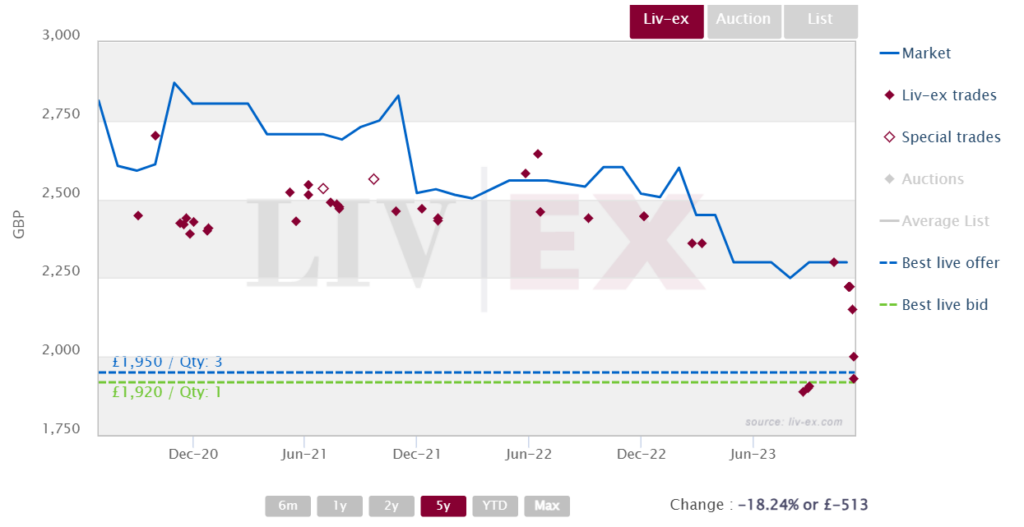Select the Max time range
This screenshot has height=527, width=1024.
click(547, 506)
